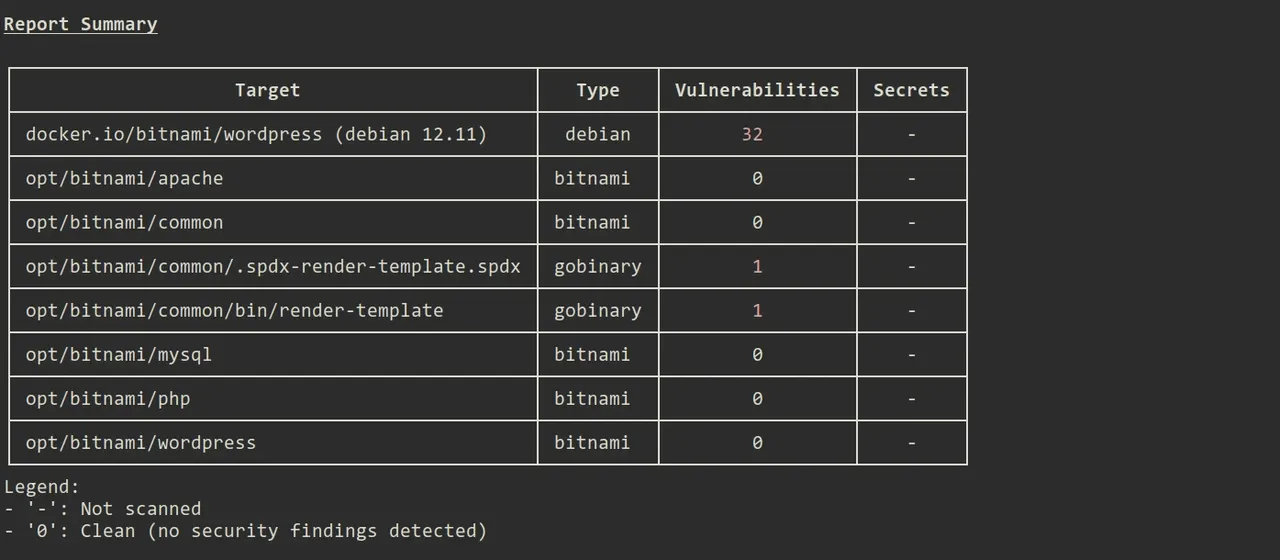Click debian type cell in first row
Viewport: 1280px width, 560px height.
point(597,134)
